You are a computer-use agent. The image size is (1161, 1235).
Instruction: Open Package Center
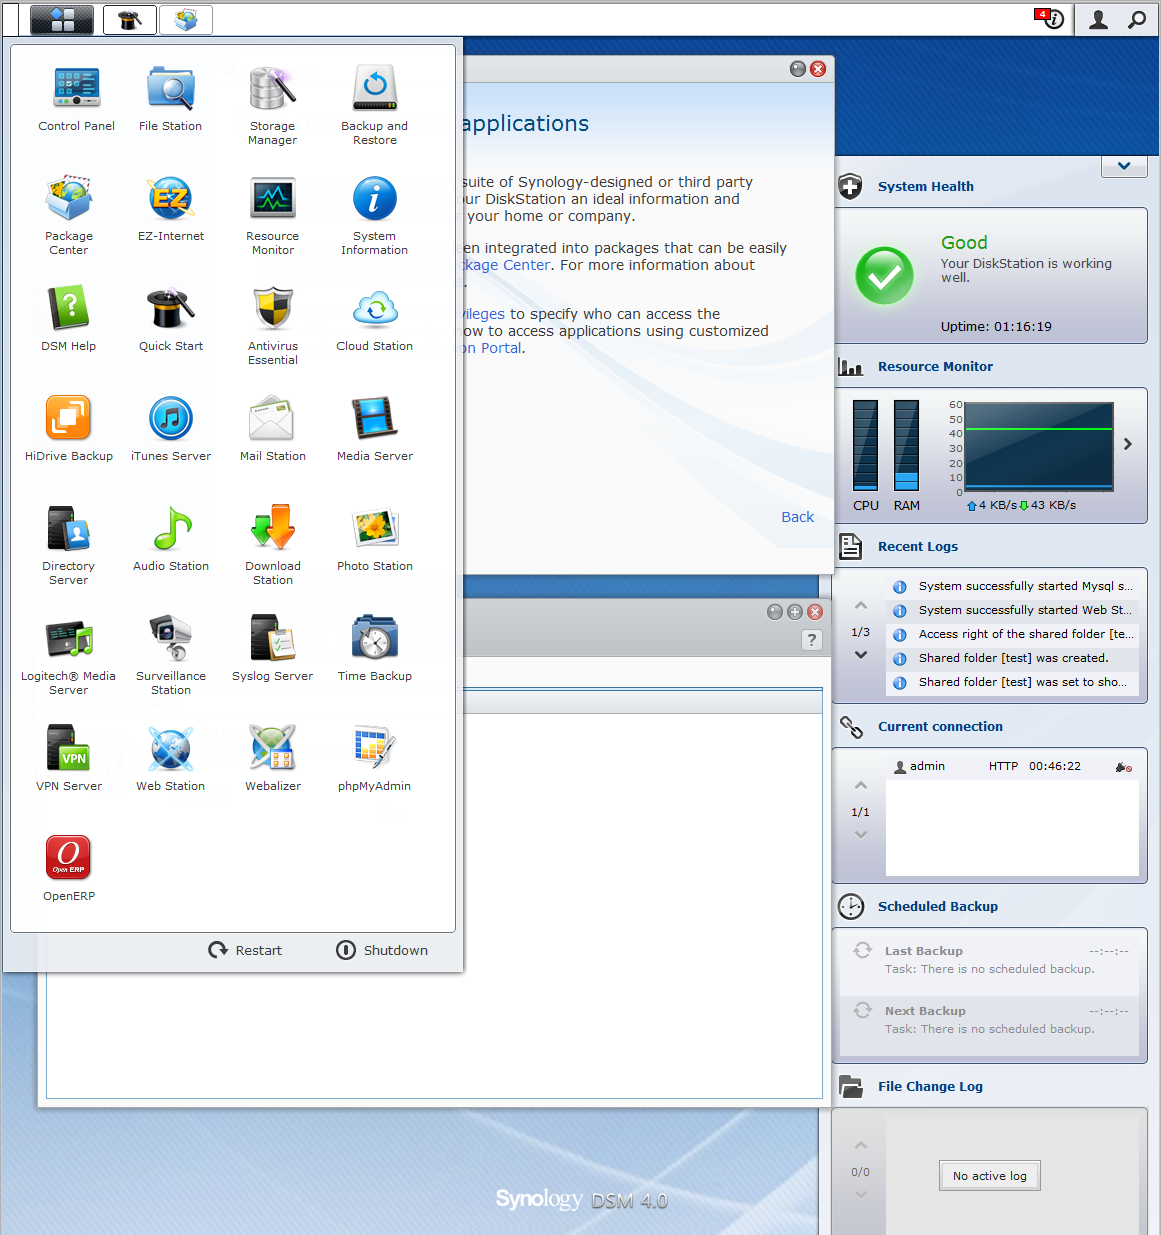pos(69,215)
